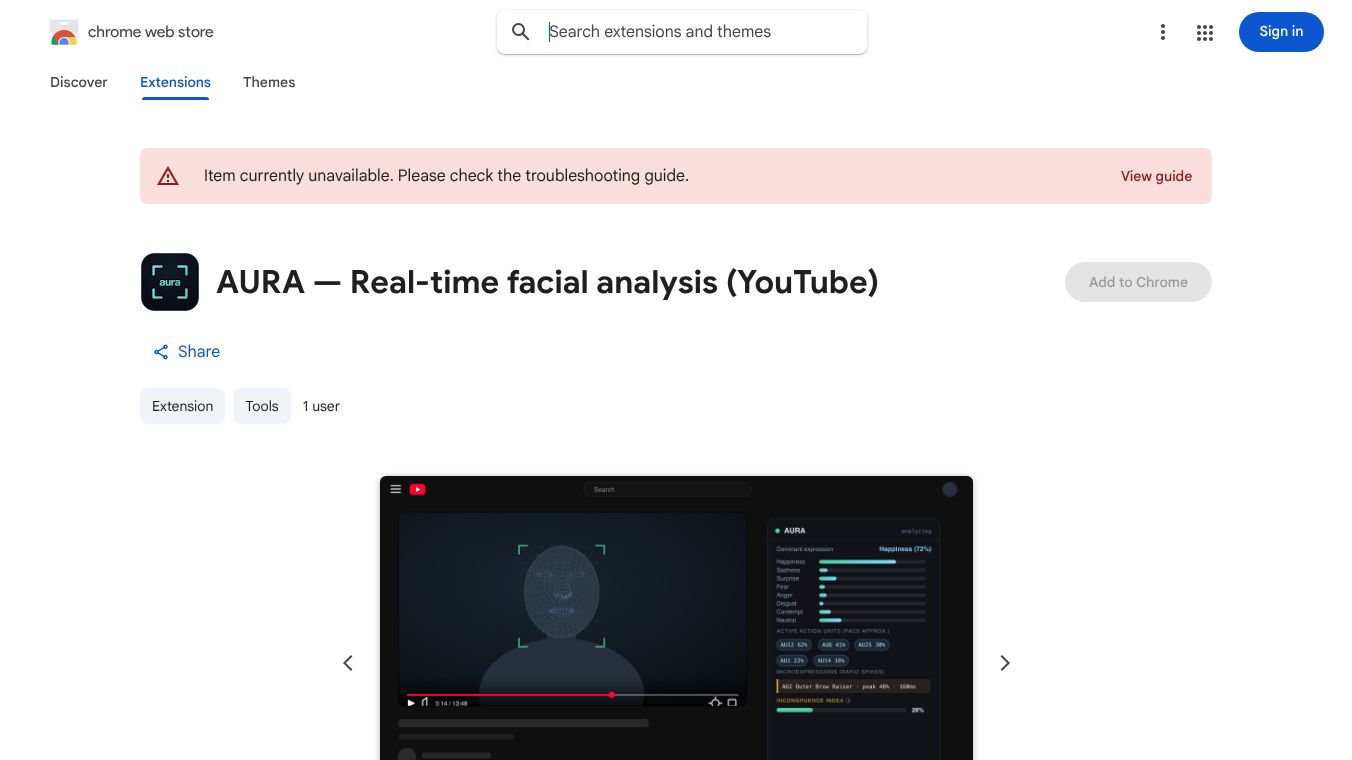Click the Share link
Viewport: 1352px width, 760px height.
186,352
